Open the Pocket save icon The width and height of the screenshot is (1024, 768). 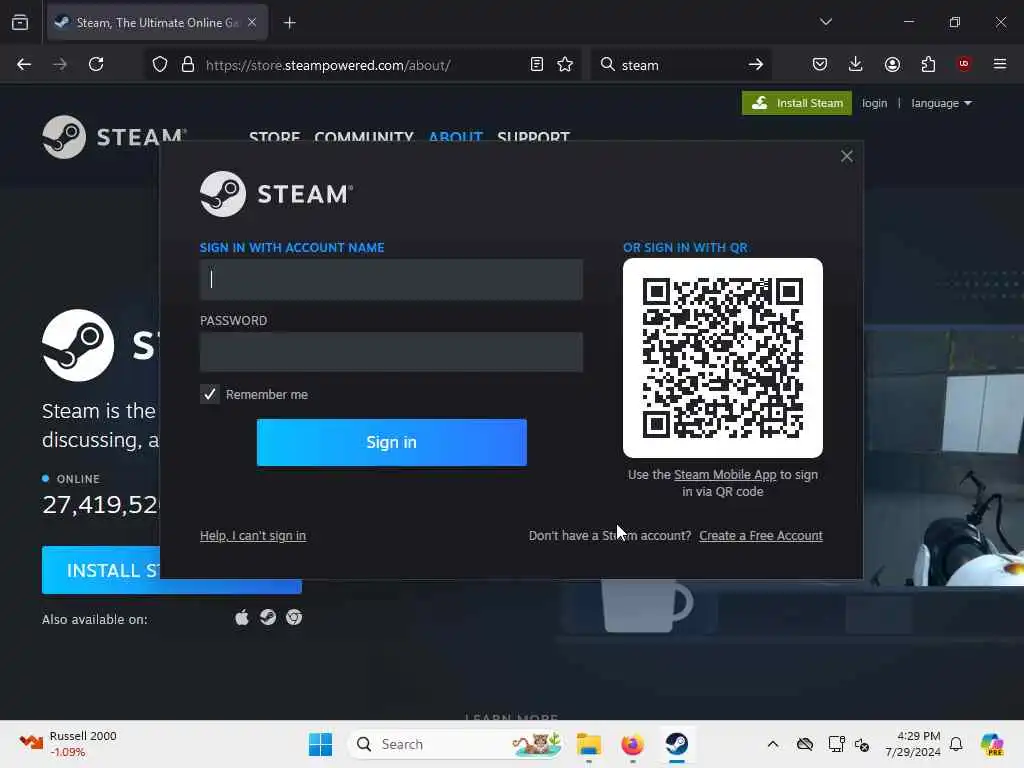click(x=820, y=64)
